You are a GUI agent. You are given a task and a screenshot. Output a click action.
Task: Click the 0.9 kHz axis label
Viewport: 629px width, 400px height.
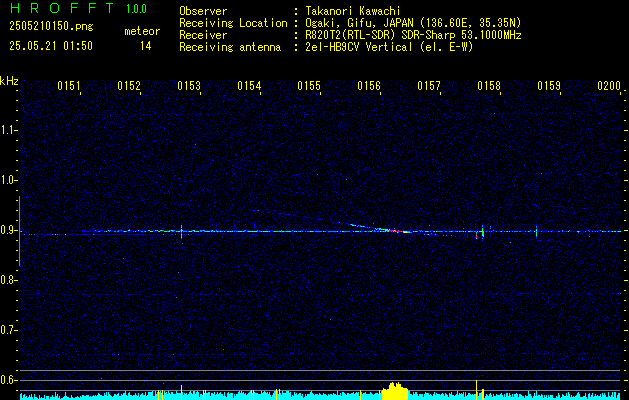[x=8, y=230]
